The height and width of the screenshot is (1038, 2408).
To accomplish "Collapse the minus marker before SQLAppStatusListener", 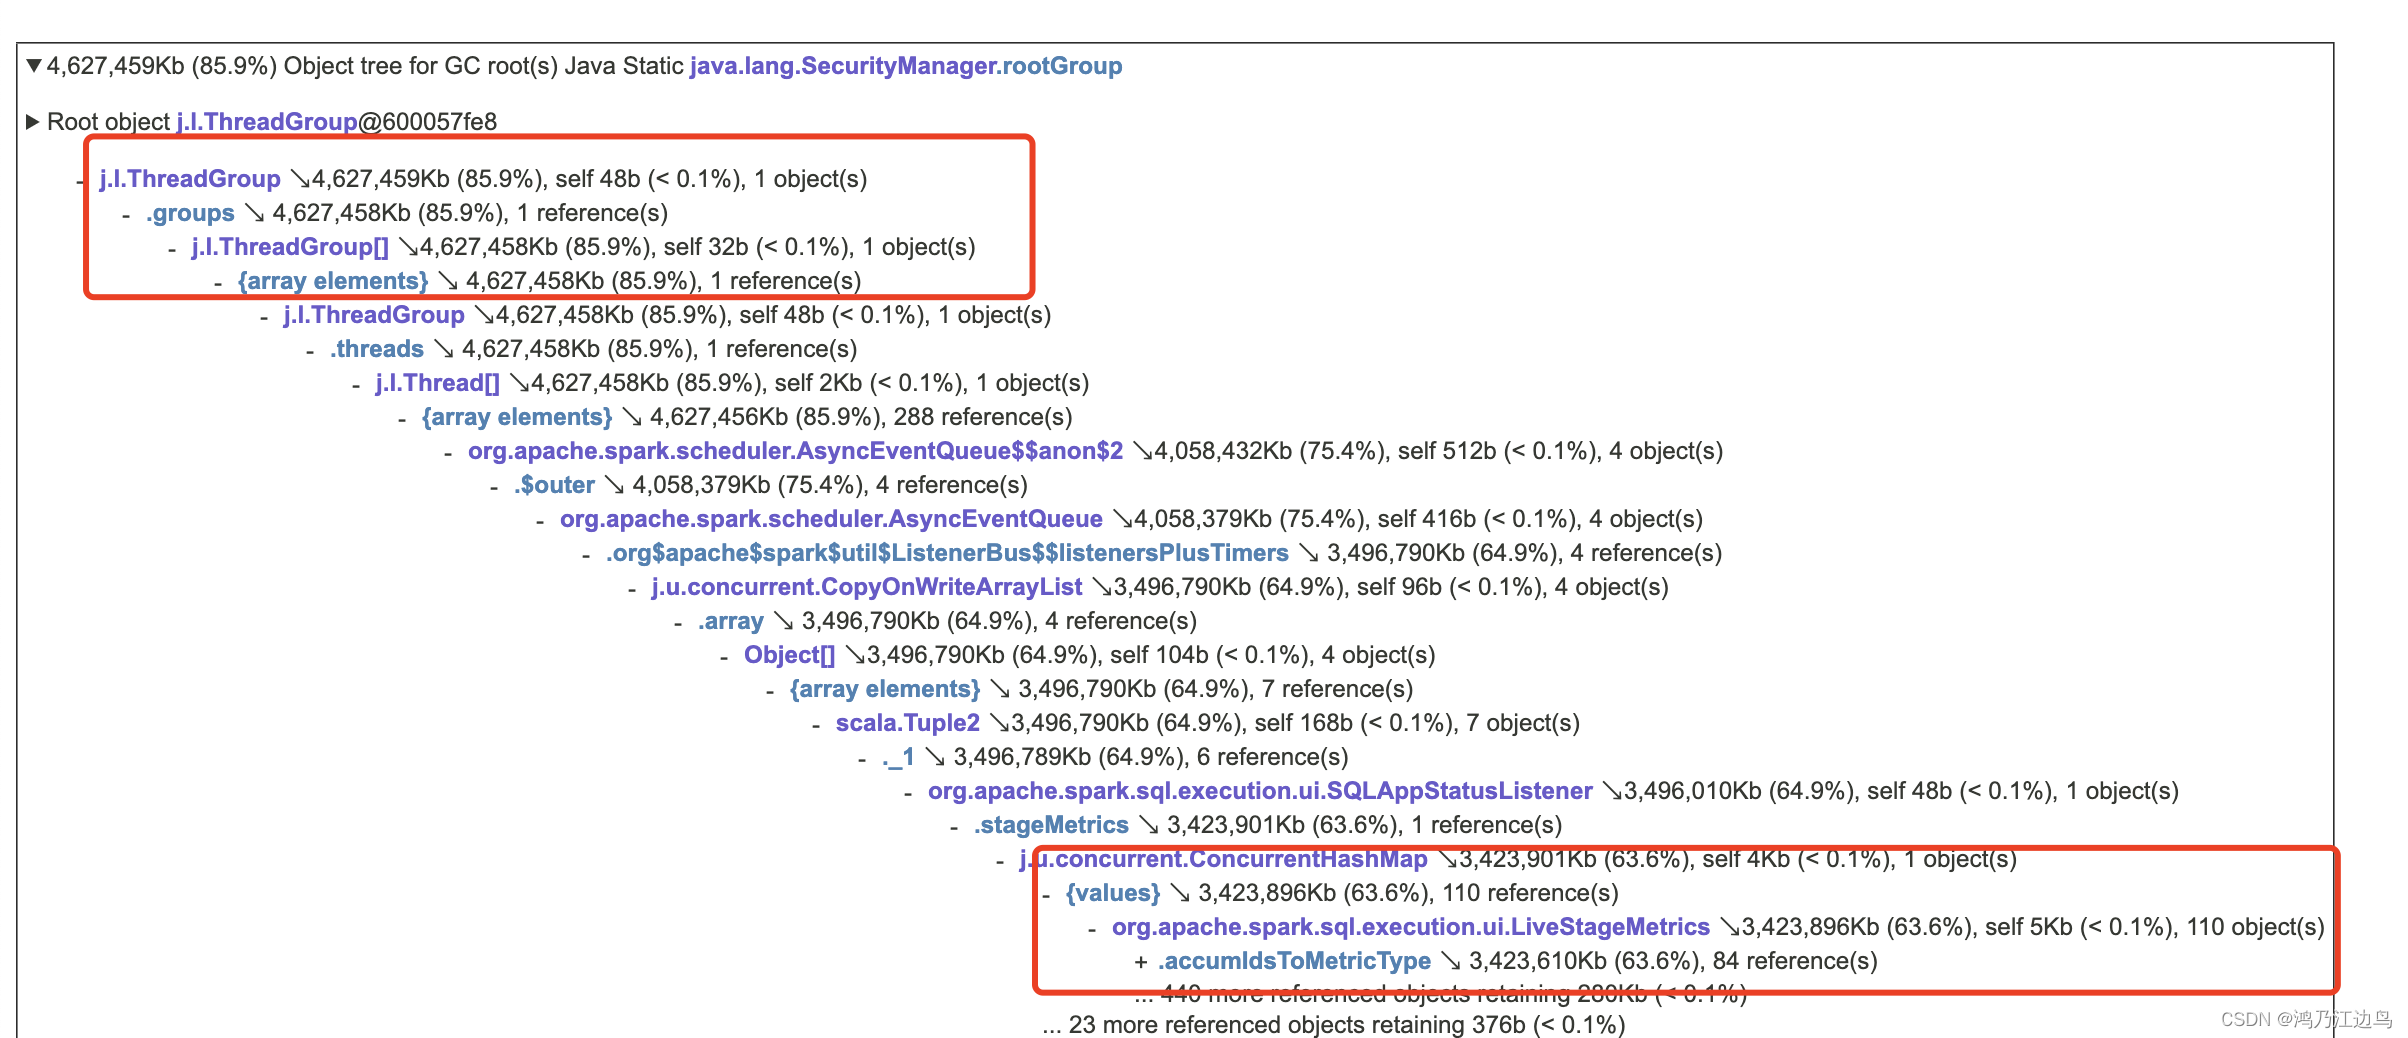I will (908, 793).
